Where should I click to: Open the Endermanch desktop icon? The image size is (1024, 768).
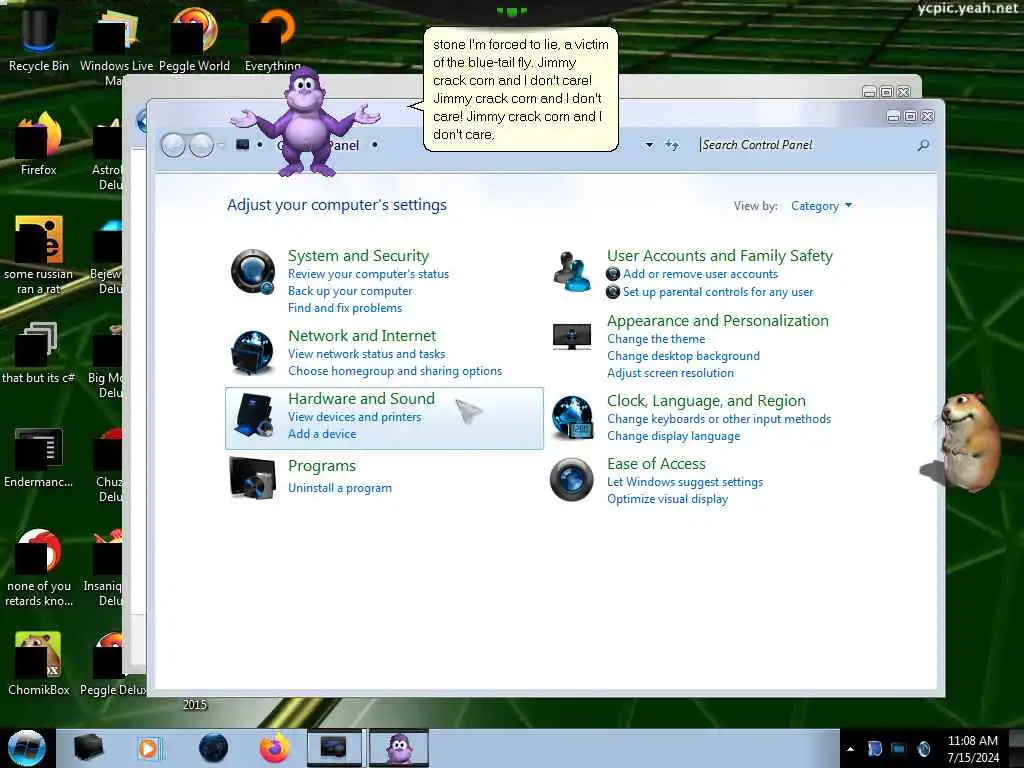39,457
